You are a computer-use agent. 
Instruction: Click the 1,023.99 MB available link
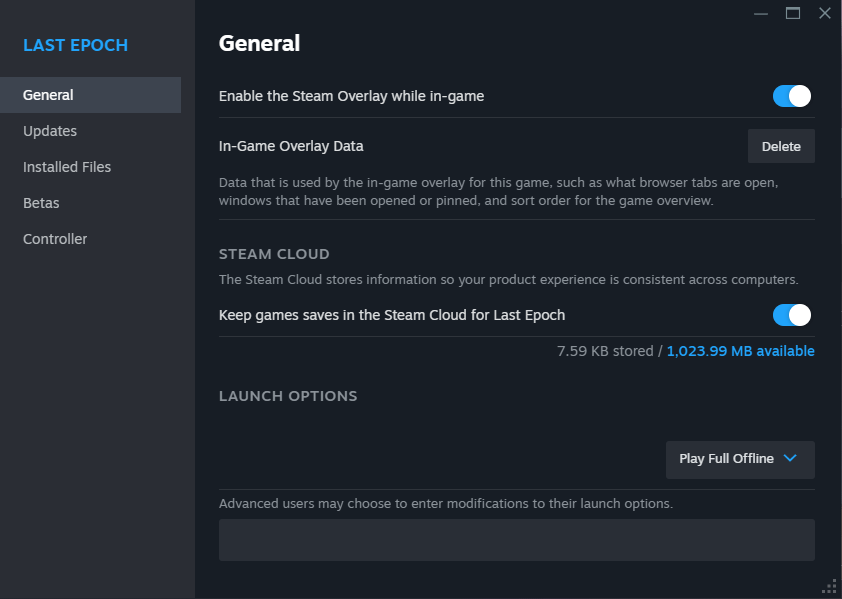pyautogui.click(x=740, y=350)
